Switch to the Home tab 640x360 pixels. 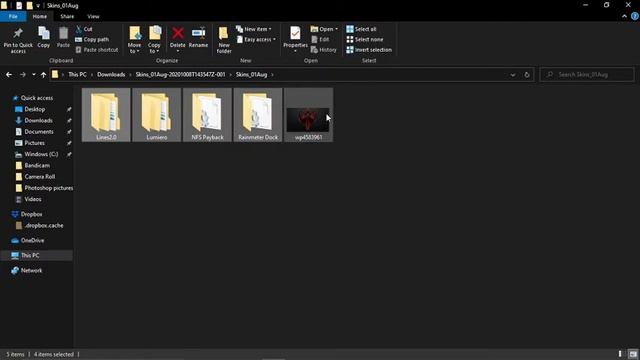[40, 16]
